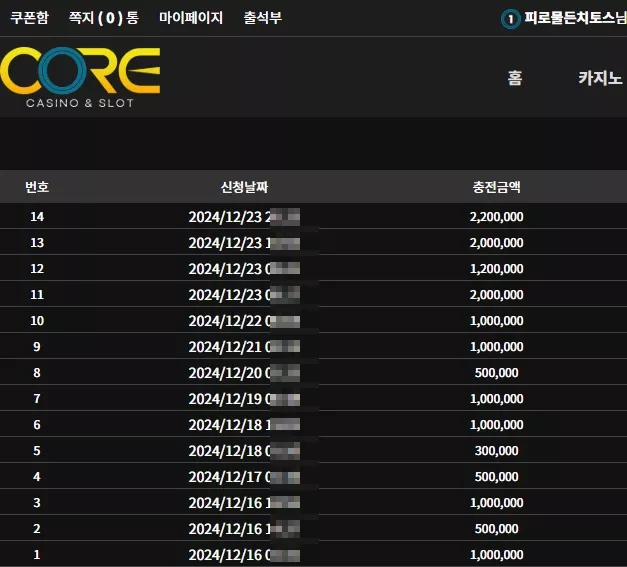Click the 충전금액 column header
Image resolution: width=627 pixels, height=567 pixels.
(x=496, y=187)
